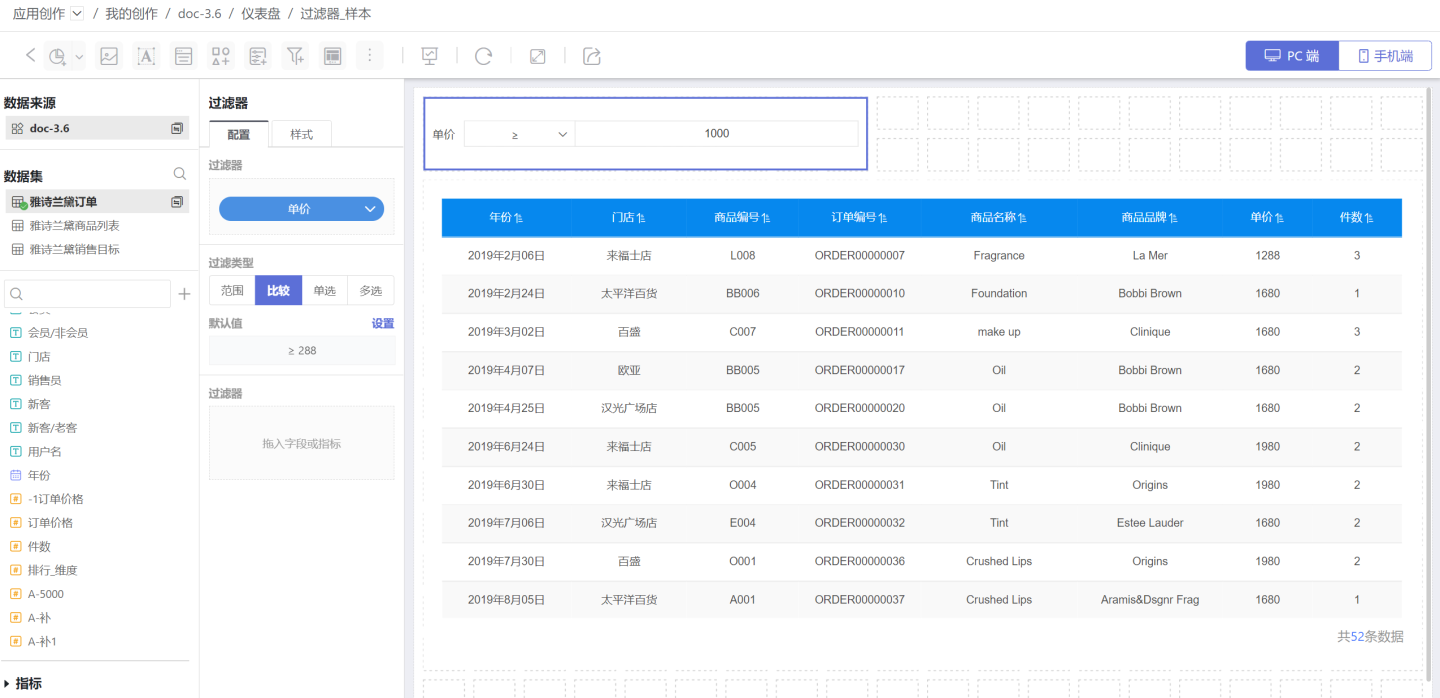Switch to the 样式 tab
Image resolution: width=1440 pixels, height=698 pixels.
[x=301, y=134]
